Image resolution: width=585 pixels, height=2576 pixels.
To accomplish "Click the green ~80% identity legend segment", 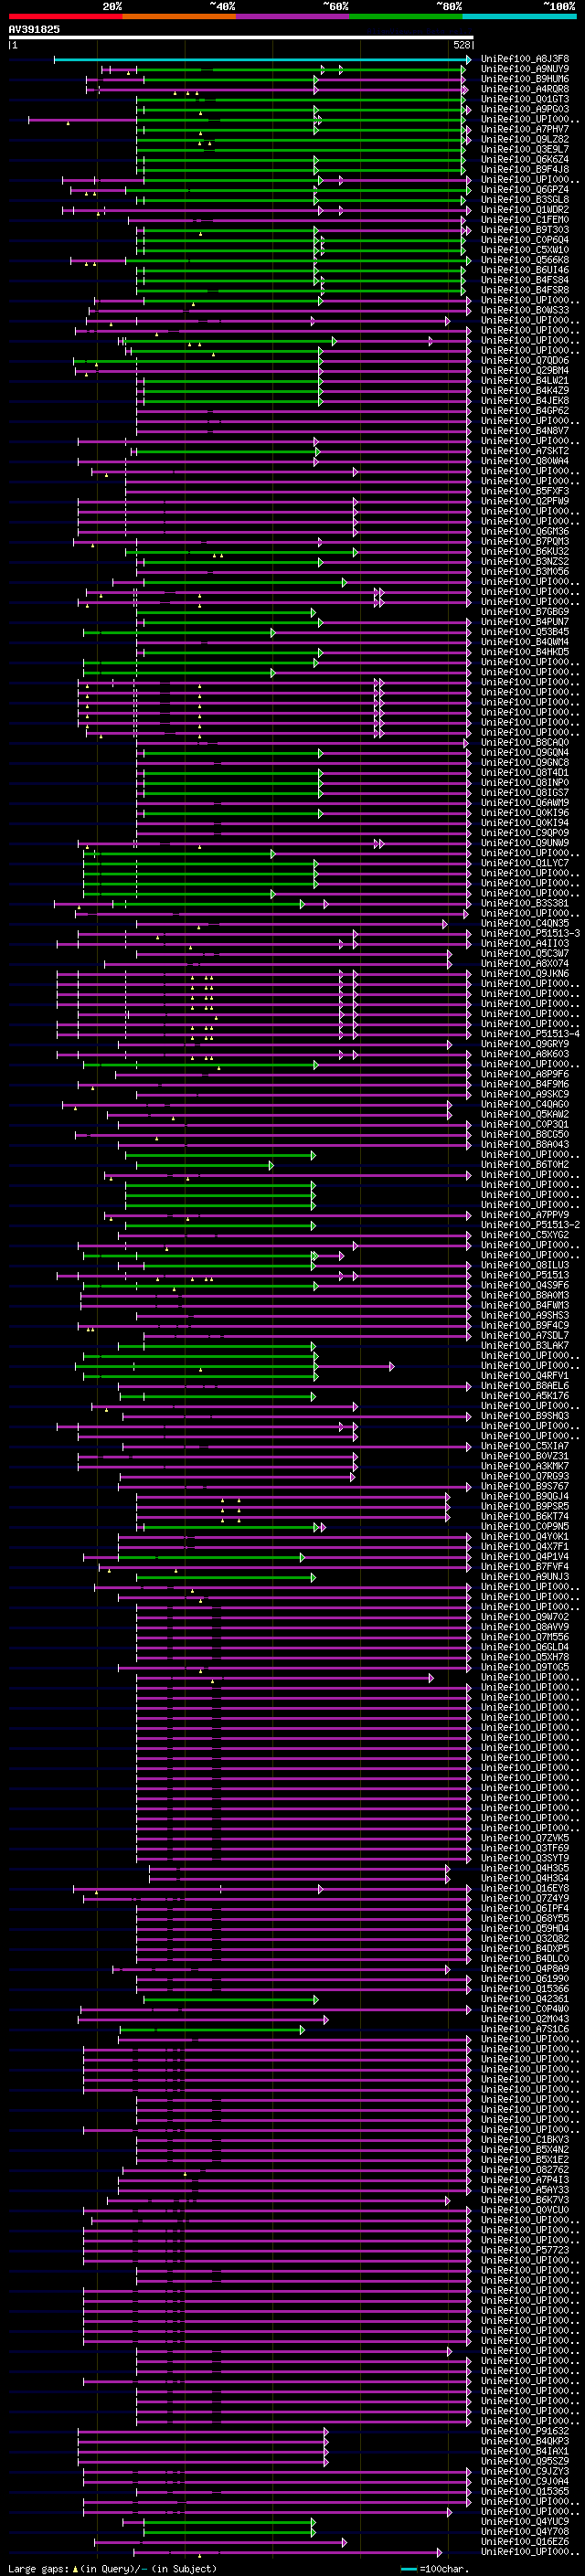I will 406,16.
